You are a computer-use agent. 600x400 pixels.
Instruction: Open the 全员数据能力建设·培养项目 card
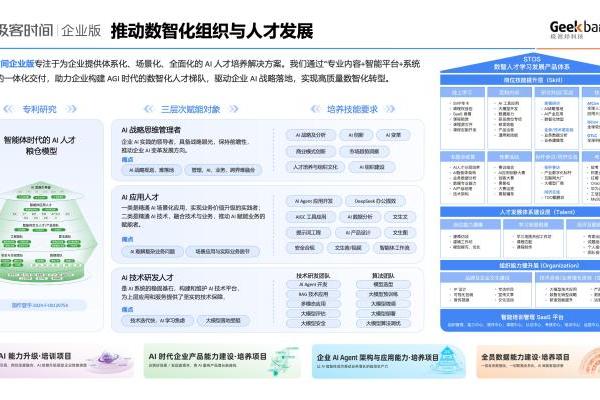click(538, 360)
